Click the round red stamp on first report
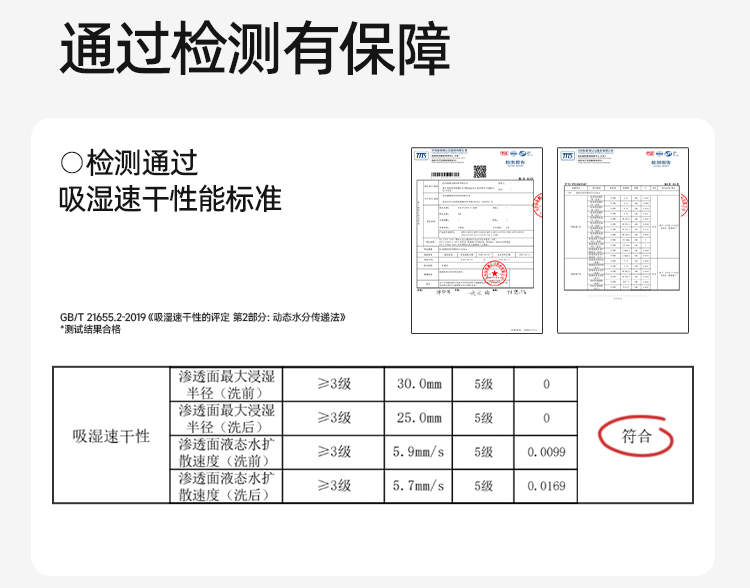 coord(494,274)
